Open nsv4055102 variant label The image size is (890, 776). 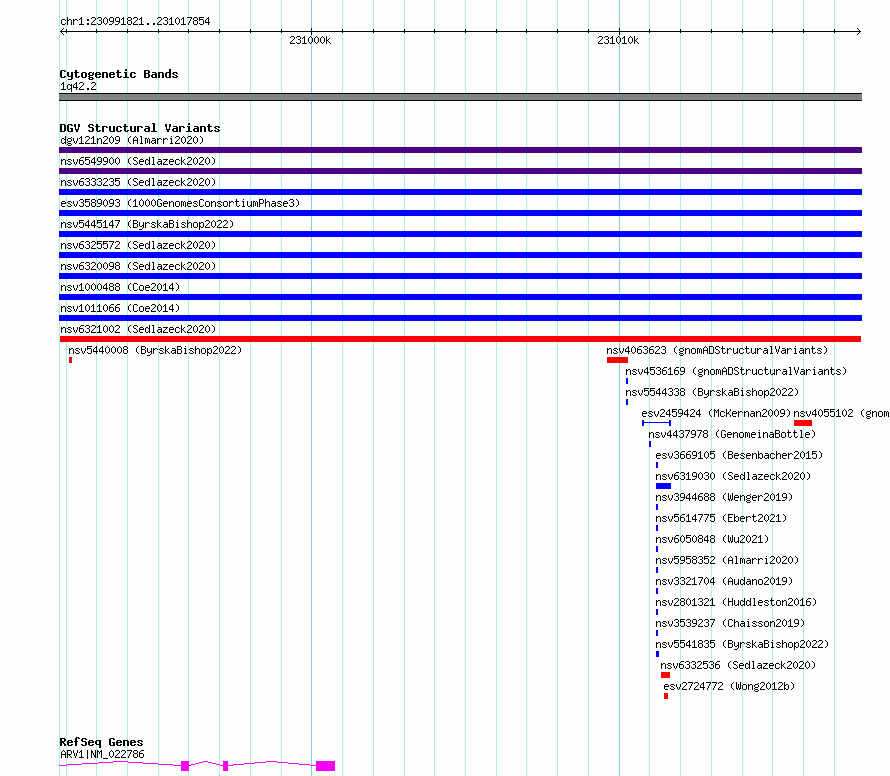point(841,413)
